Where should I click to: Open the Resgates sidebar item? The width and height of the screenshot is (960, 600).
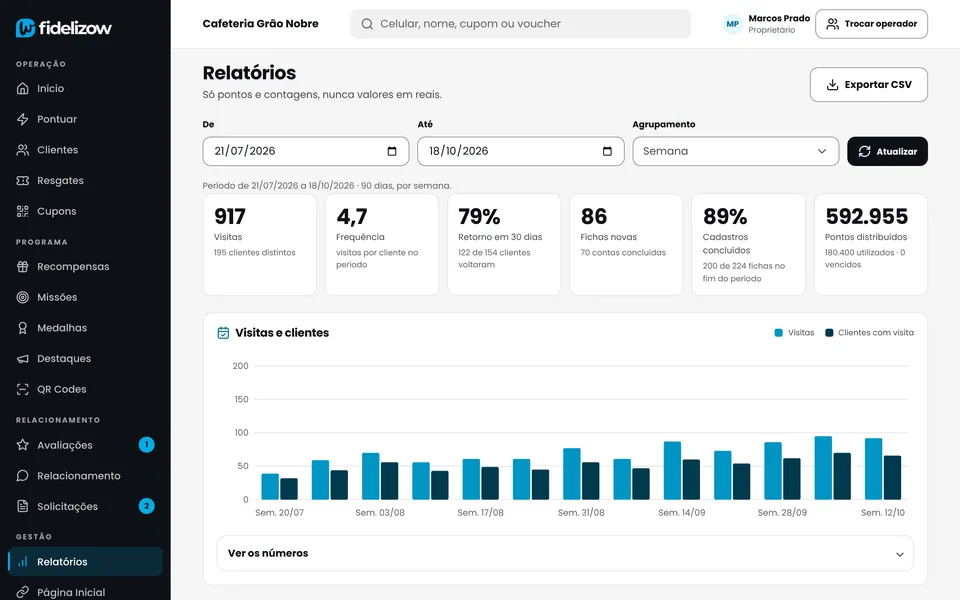click(x=85, y=180)
